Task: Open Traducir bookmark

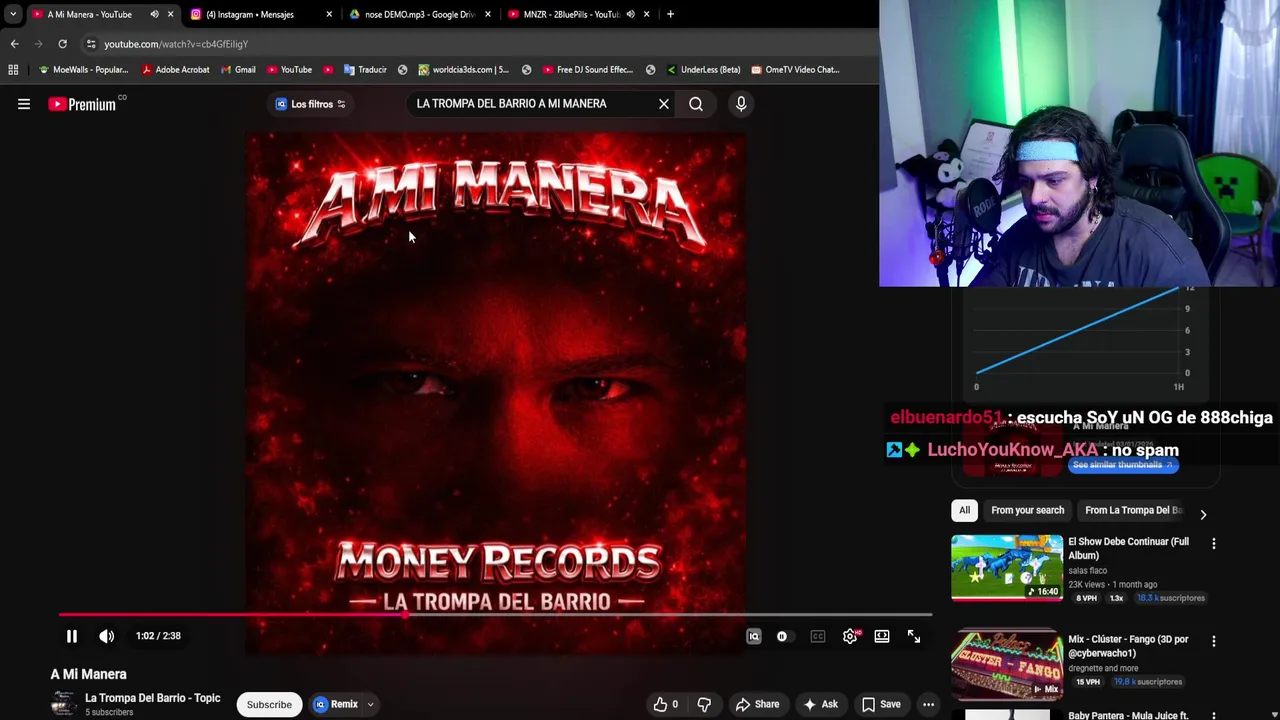Action: click(x=365, y=70)
